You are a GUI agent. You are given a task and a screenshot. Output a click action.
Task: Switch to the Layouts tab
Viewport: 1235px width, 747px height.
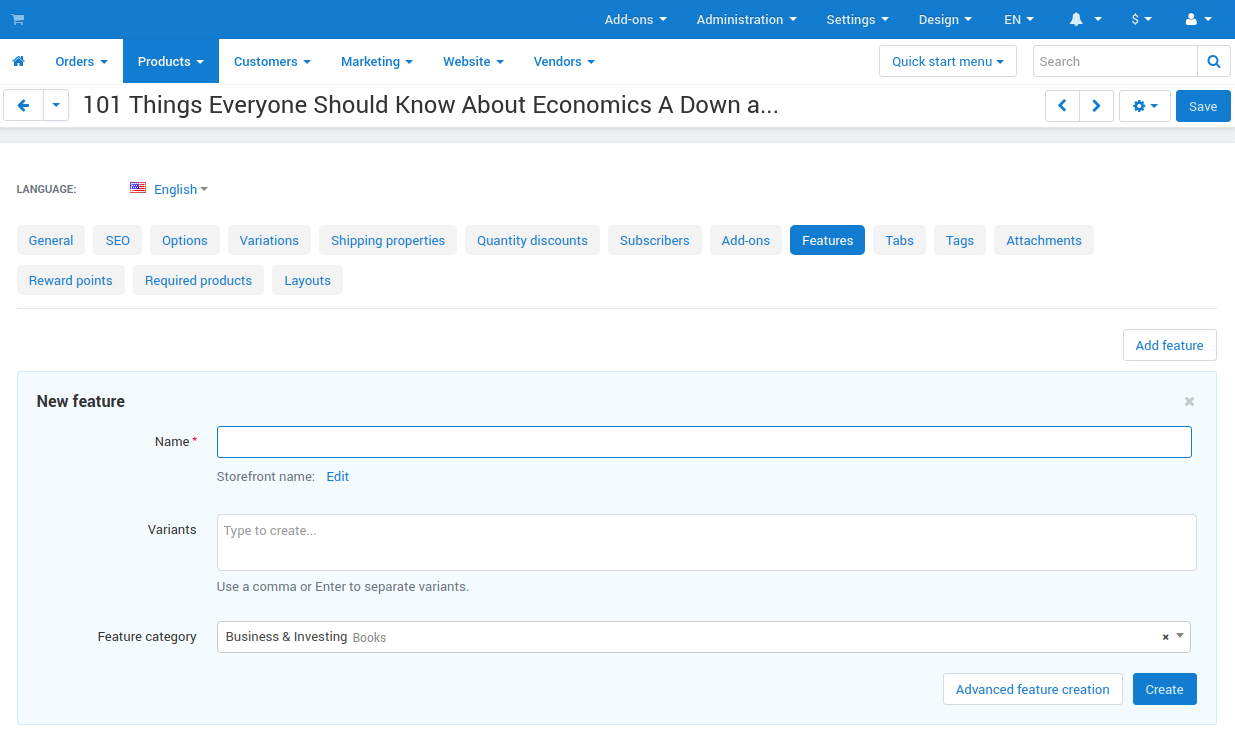[x=307, y=280]
